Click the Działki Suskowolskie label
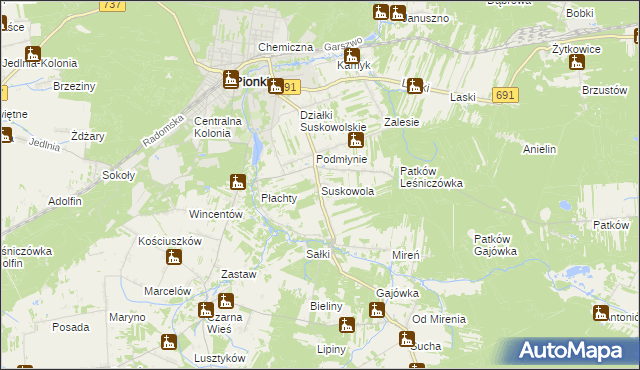The width and height of the screenshot is (640, 370). click(333, 121)
